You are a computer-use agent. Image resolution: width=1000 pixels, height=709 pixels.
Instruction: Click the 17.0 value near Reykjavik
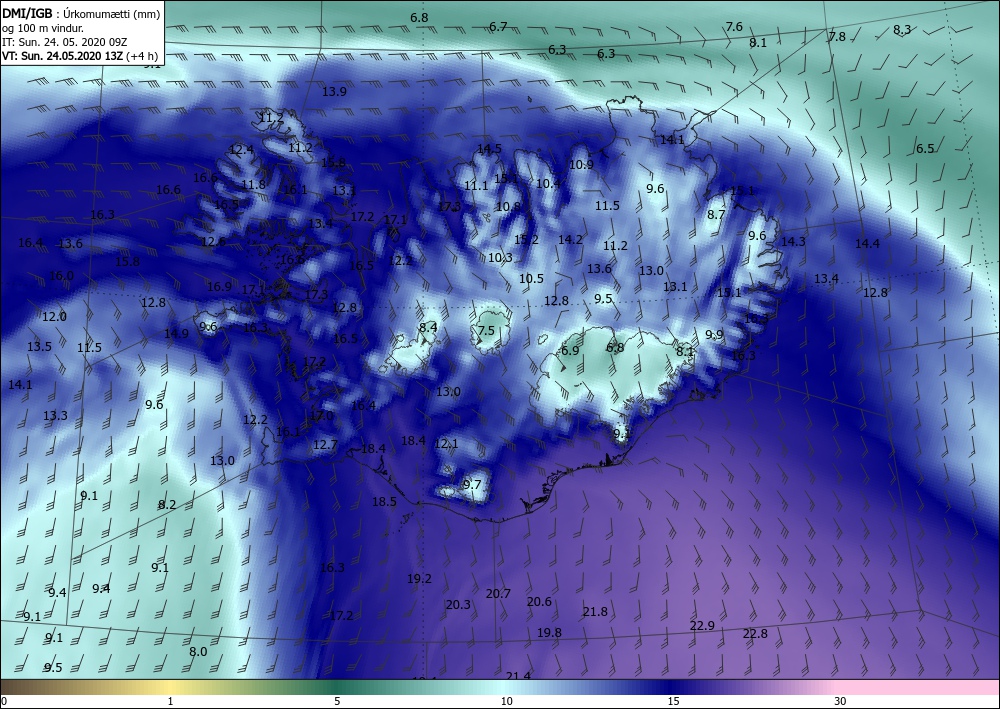321,416
